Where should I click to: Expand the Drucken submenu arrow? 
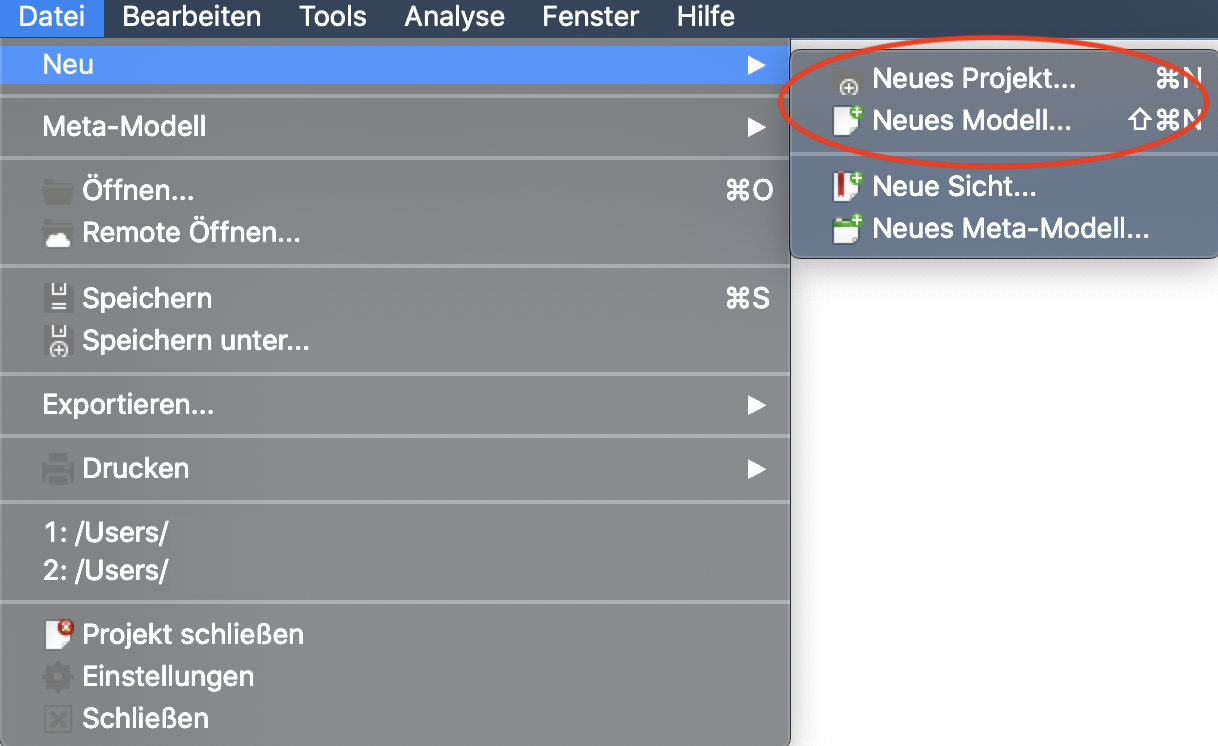click(x=756, y=468)
